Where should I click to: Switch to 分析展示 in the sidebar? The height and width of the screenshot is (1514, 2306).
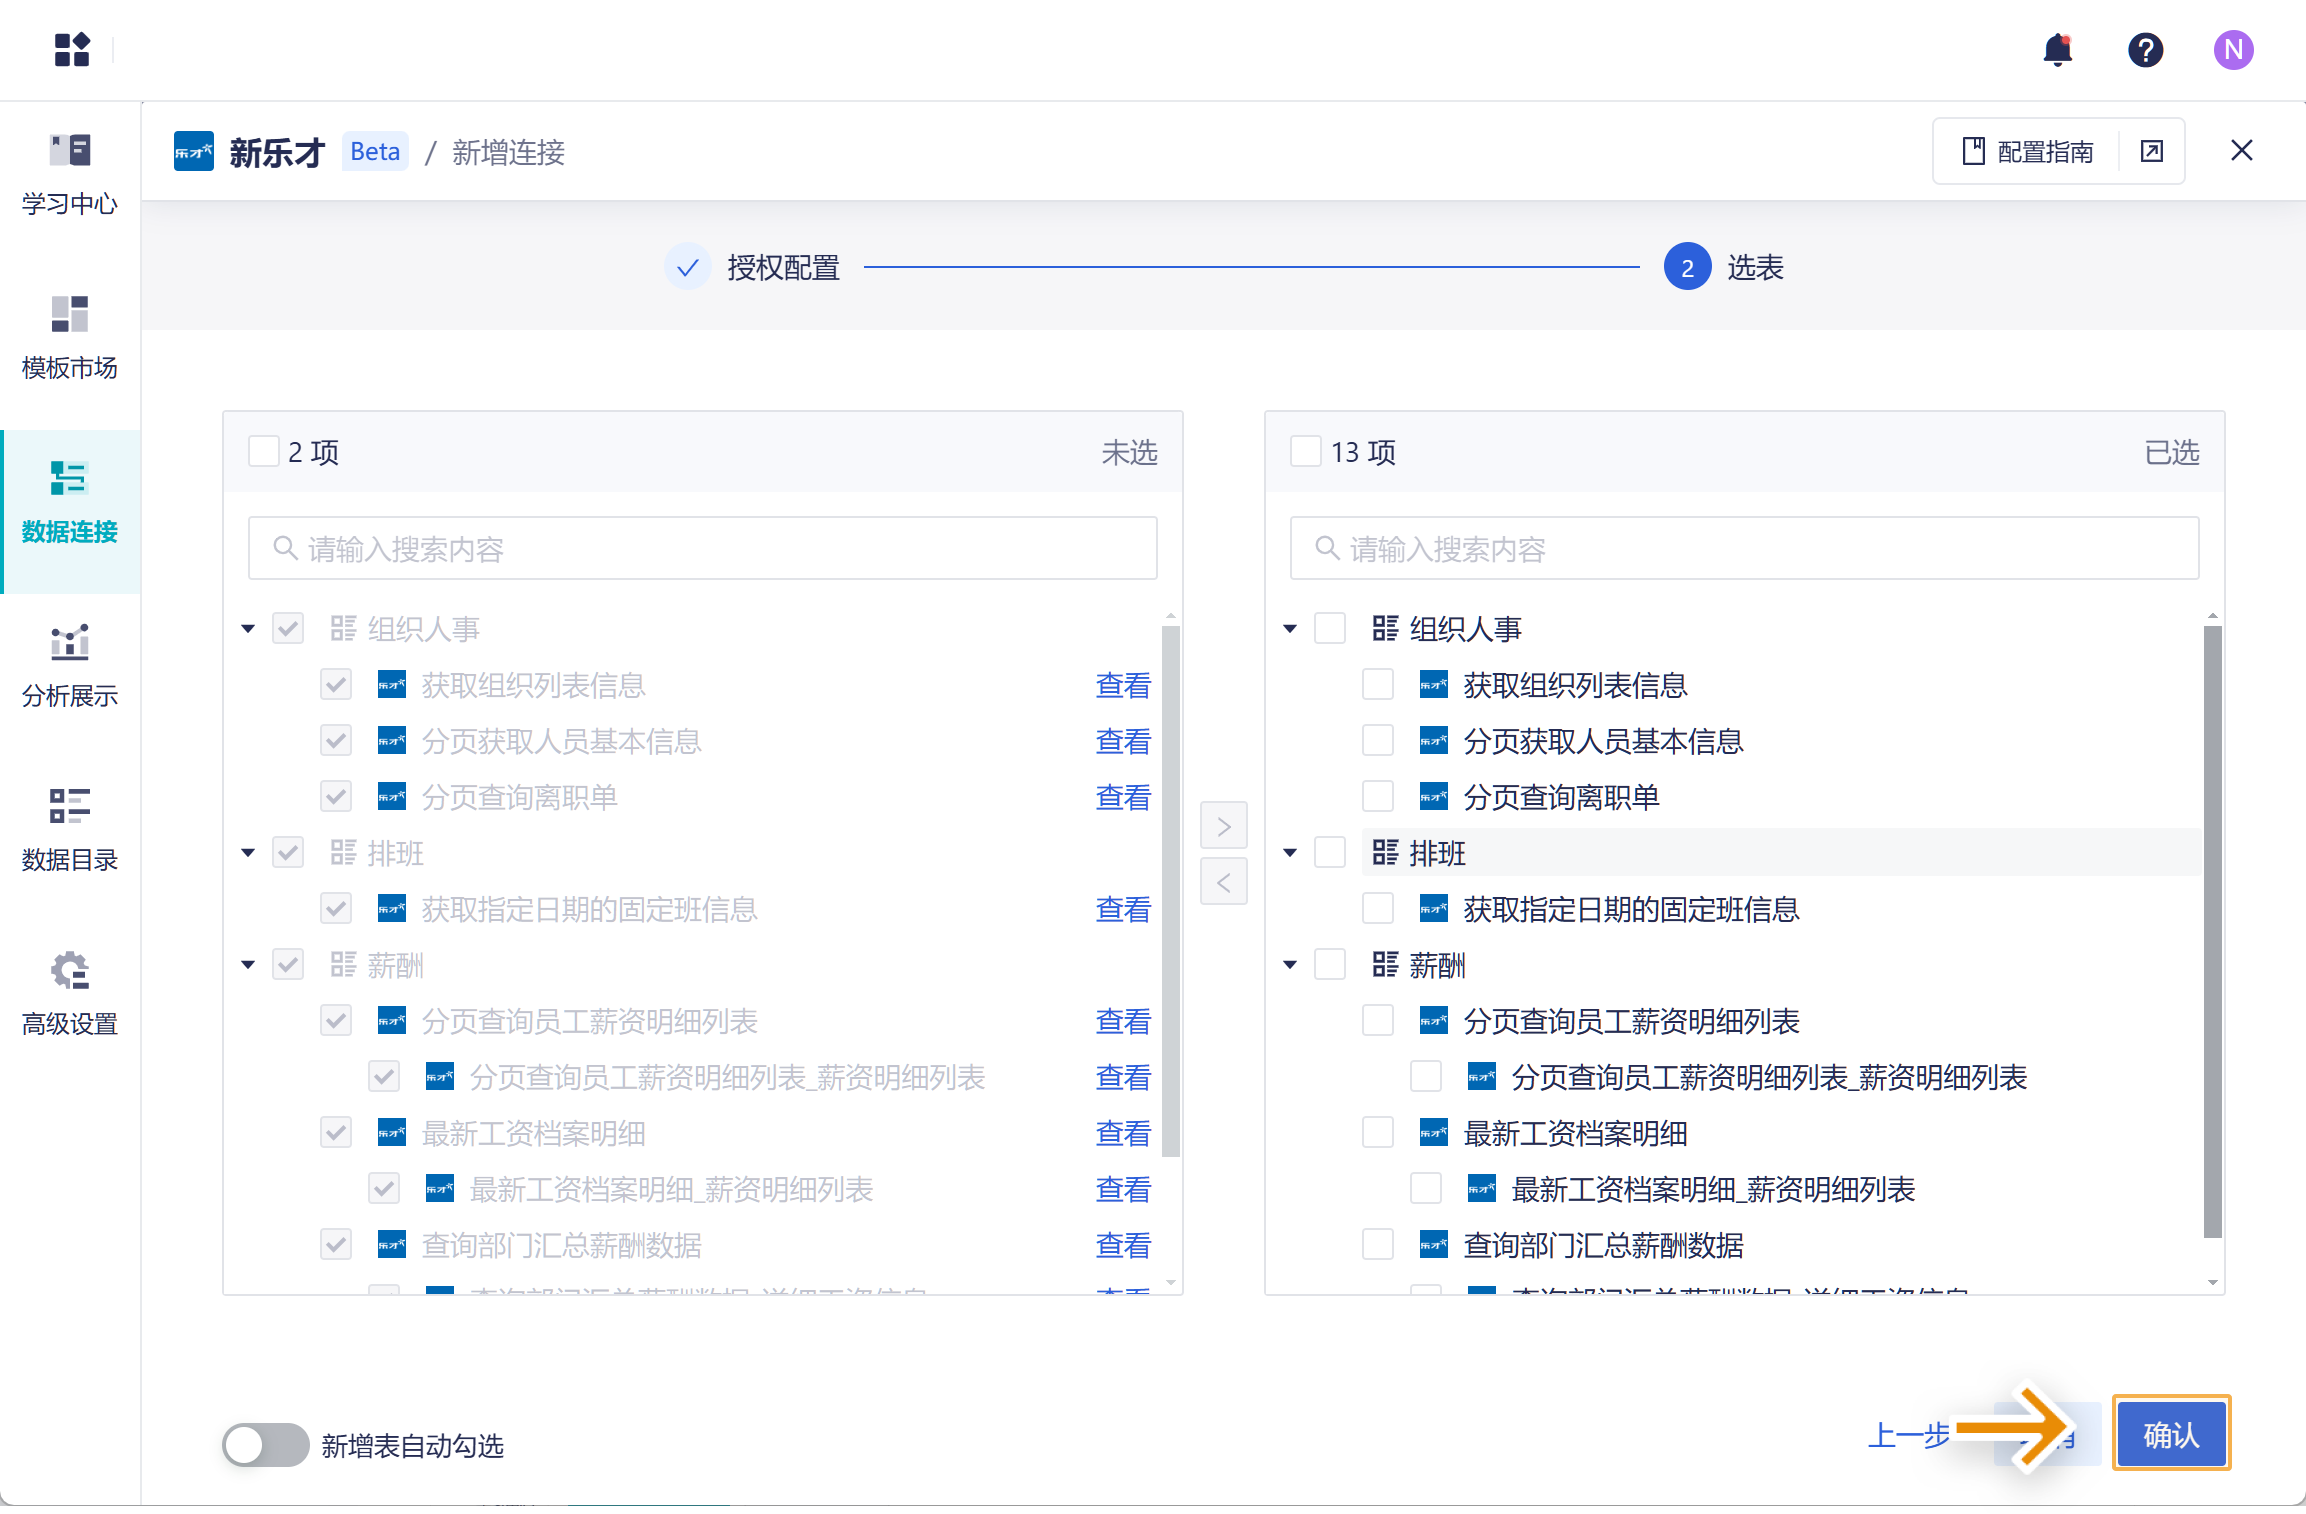[x=70, y=667]
